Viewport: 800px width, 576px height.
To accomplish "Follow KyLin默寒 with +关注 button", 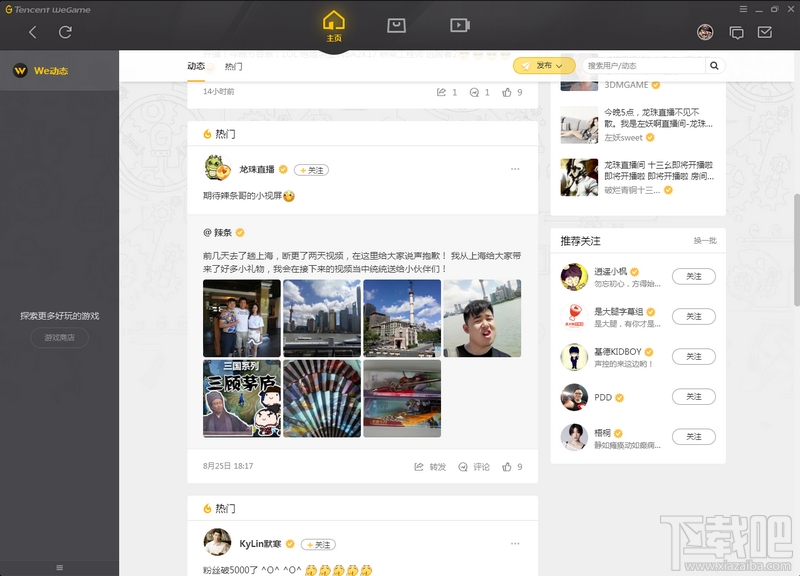I will tap(318, 544).
